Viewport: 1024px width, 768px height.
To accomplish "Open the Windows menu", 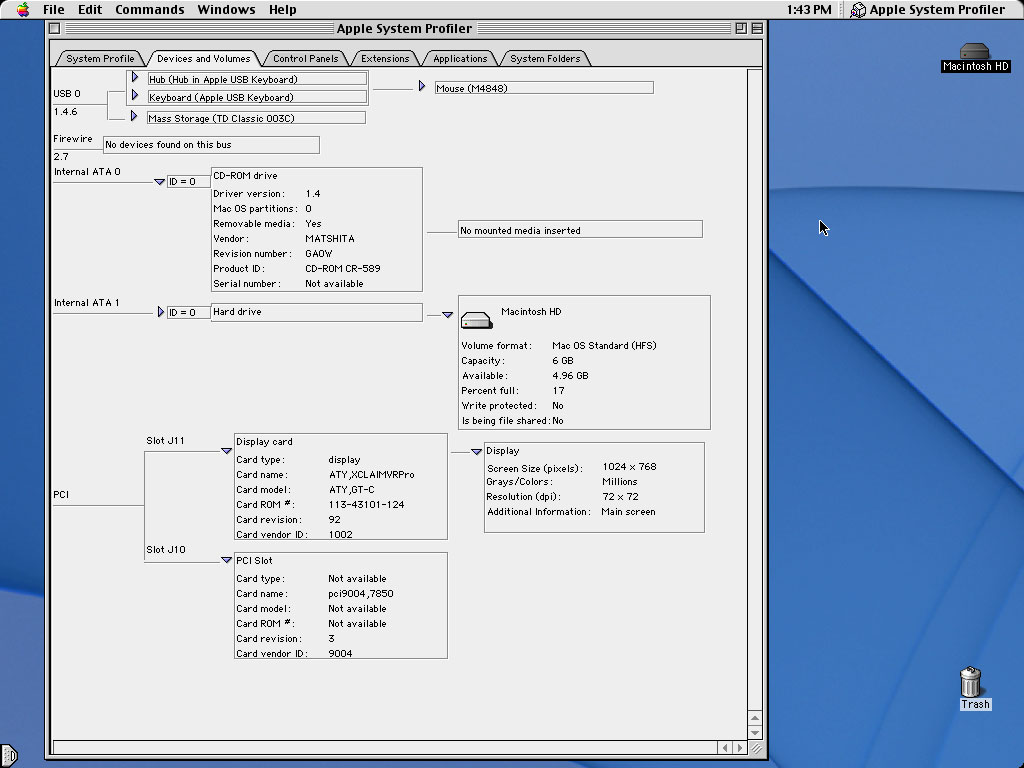I will click(x=226, y=10).
